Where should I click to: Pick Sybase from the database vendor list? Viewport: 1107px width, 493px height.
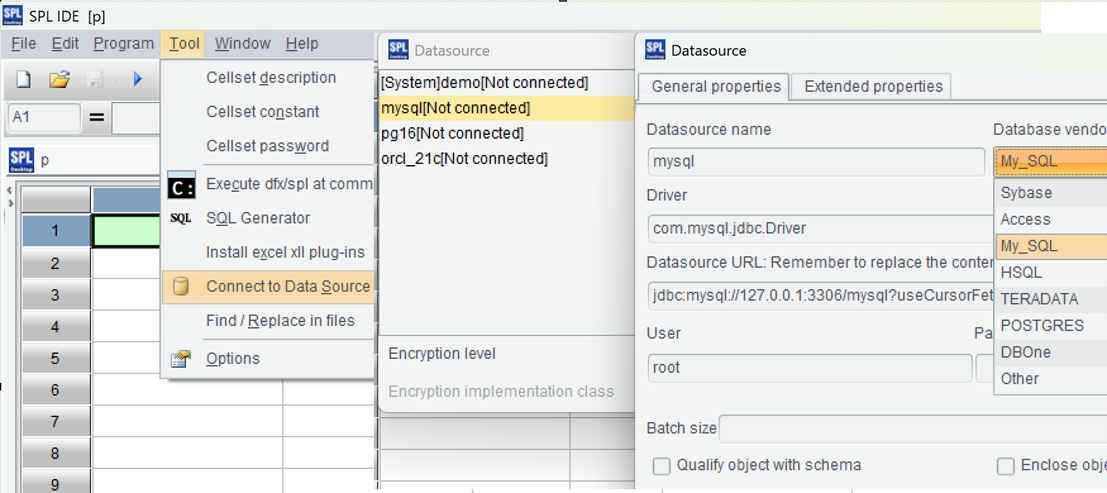pos(1027,193)
